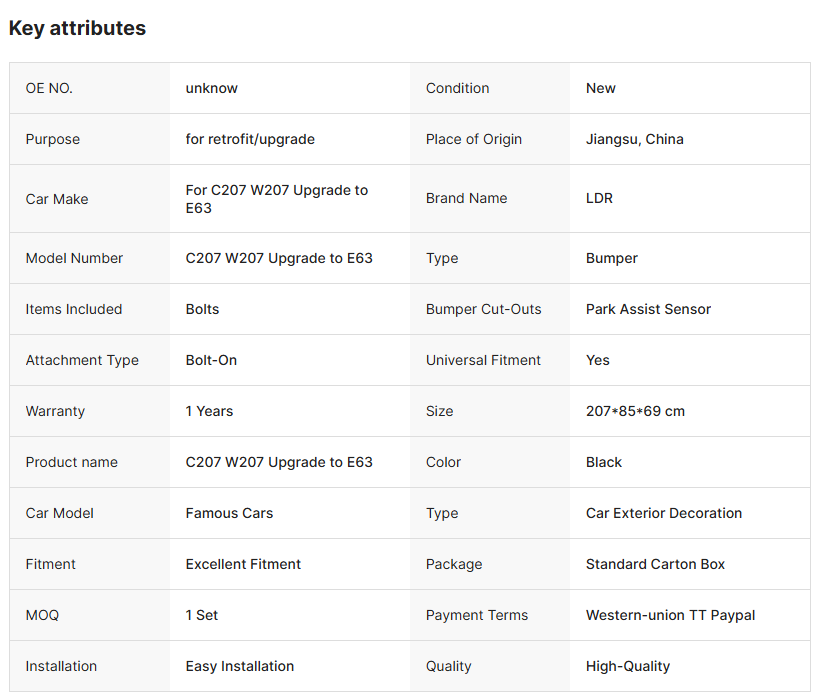Click the "Western-union TT Paypal" payment terms
The height and width of the screenshot is (696, 816).
(670, 615)
